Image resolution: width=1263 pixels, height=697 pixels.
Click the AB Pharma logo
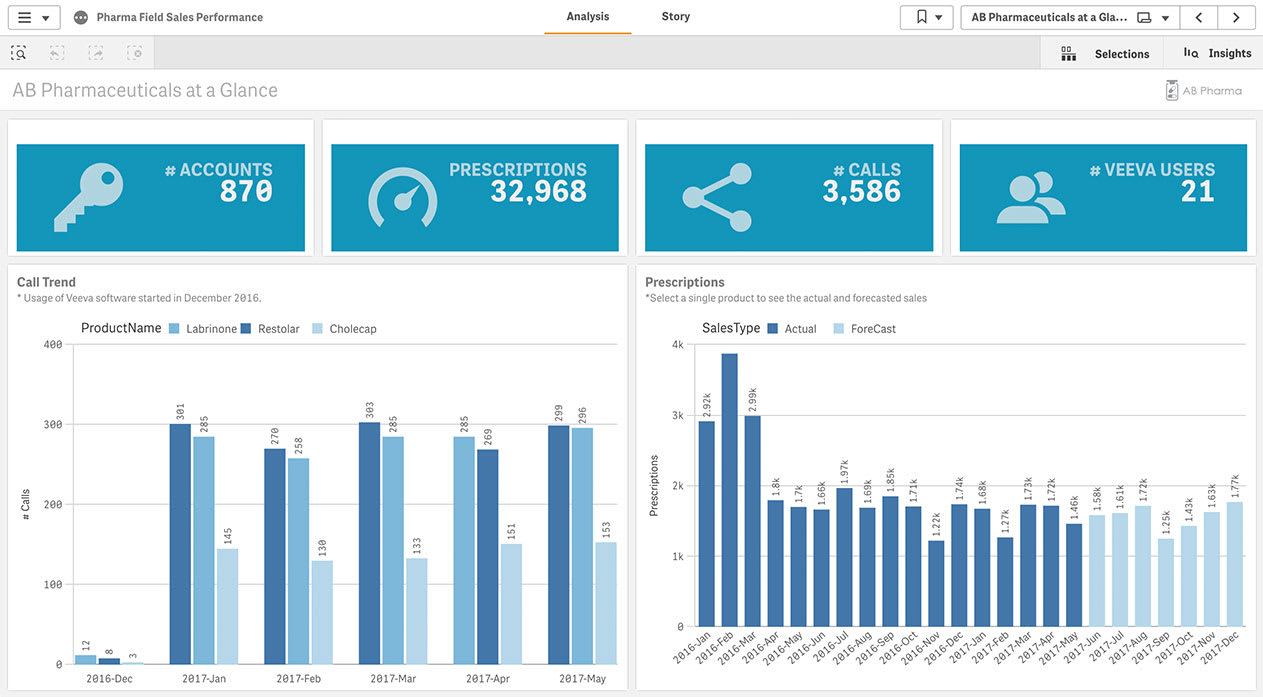pos(1203,90)
